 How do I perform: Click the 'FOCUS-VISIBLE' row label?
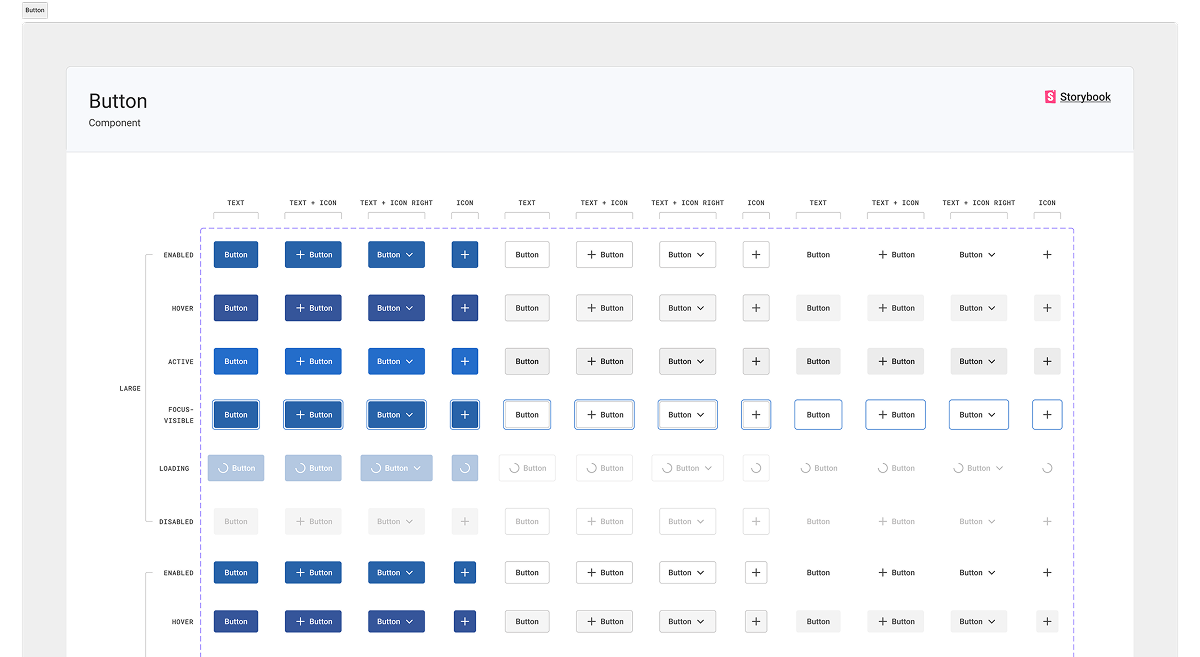(180, 415)
